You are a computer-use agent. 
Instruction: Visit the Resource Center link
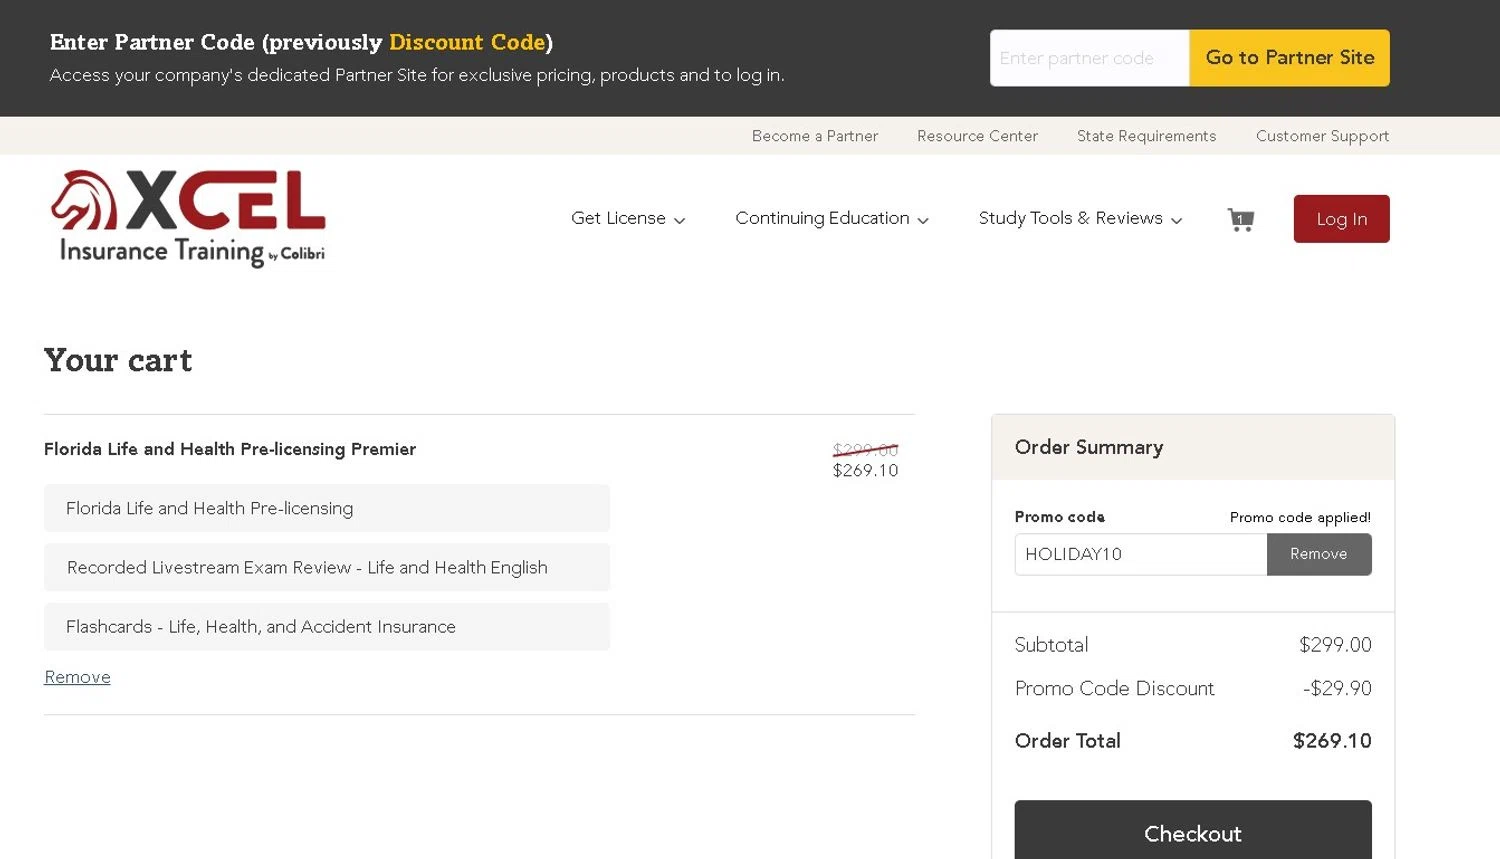[x=977, y=136]
